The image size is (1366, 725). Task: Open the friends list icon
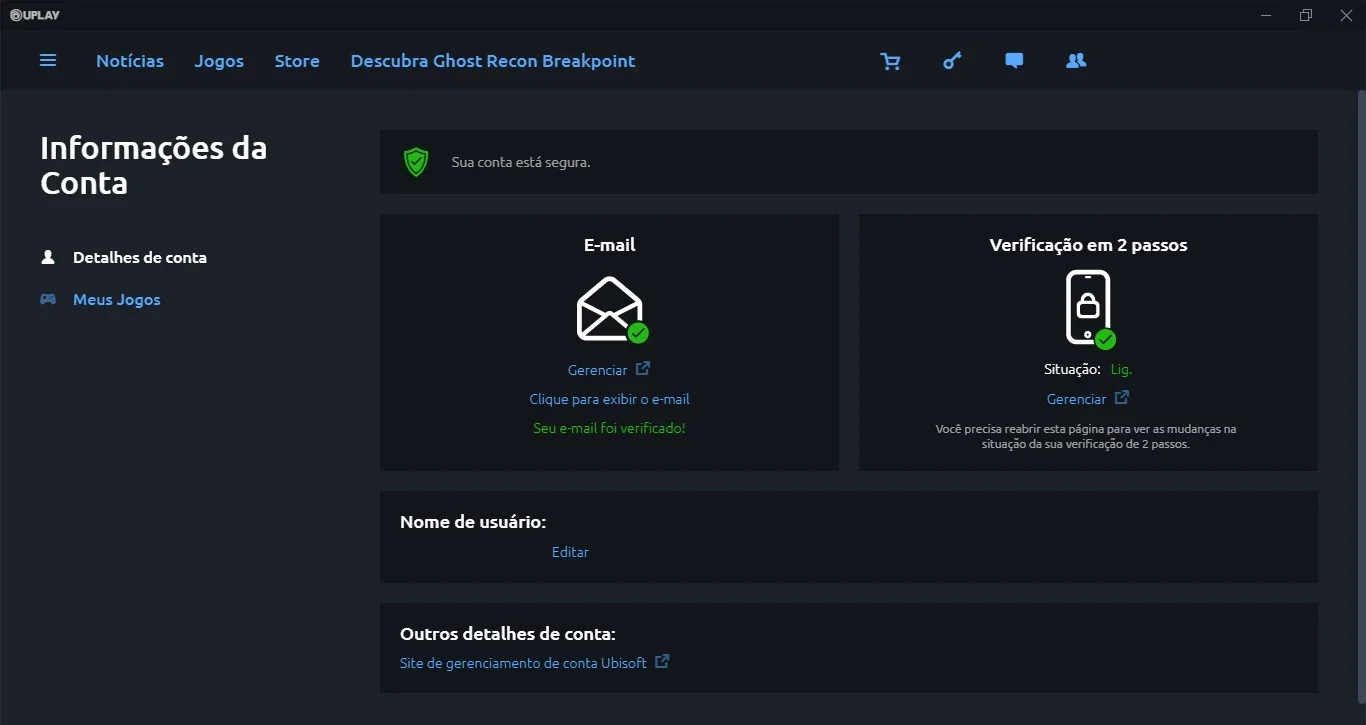(x=1076, y=60)
